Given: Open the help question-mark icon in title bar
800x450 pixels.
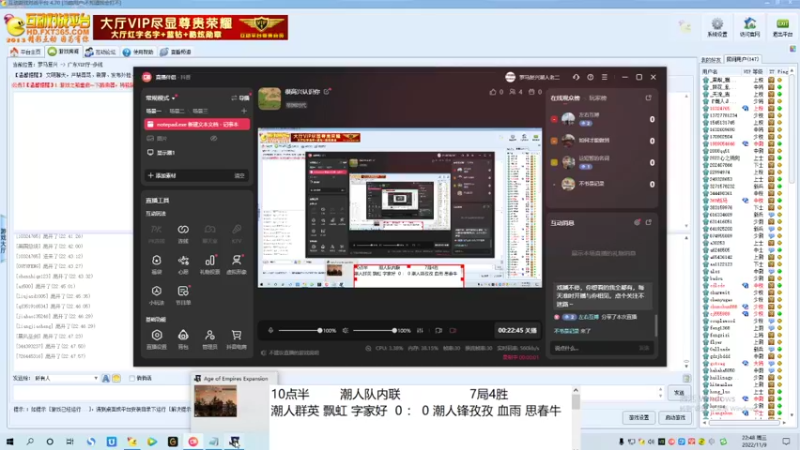Looking at the screenshot, I should [590, 77].
